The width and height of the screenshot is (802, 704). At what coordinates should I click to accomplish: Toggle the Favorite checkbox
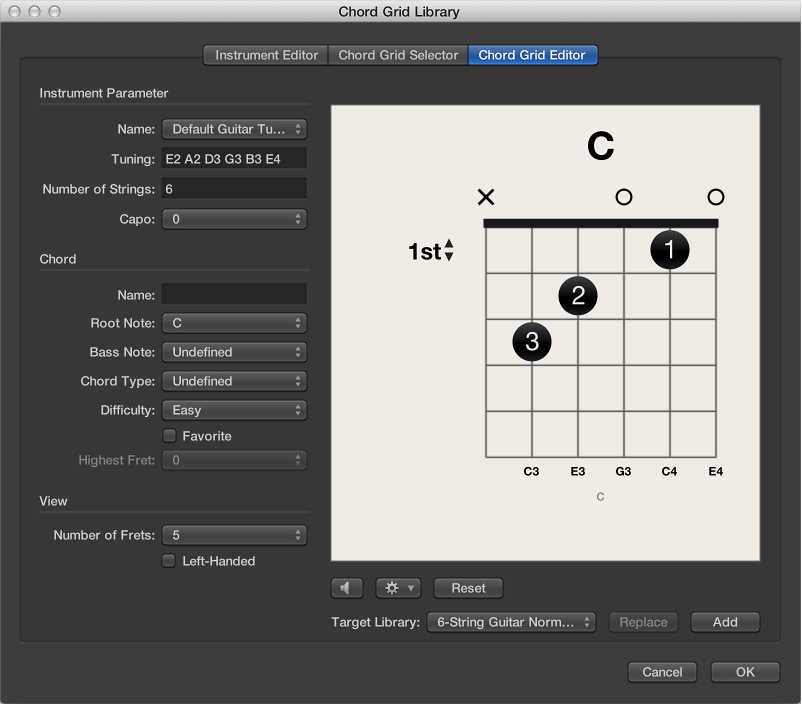pyautogui.click(x=169, y=436)
